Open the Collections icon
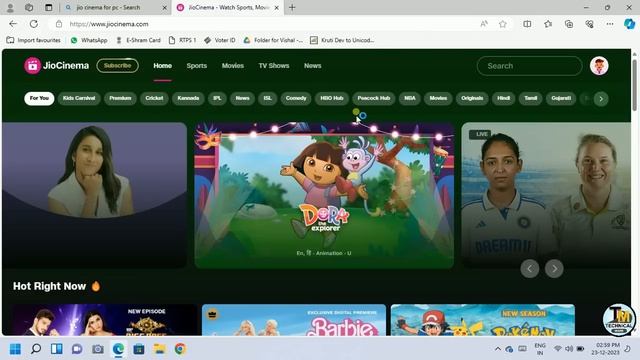 tap(569, 24)
